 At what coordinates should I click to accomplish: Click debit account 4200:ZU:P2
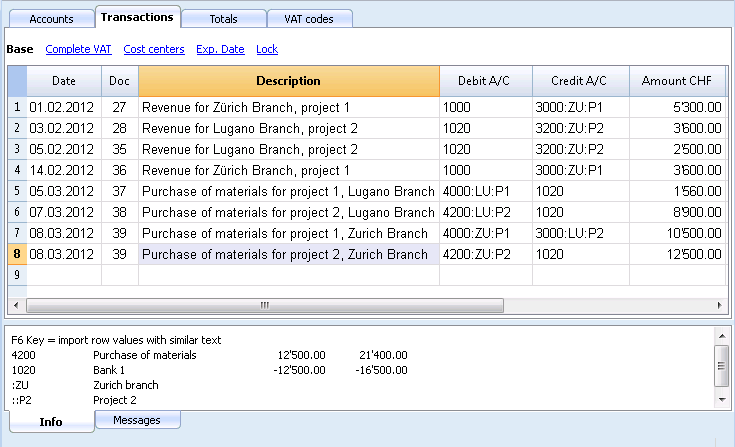(486, 254)
